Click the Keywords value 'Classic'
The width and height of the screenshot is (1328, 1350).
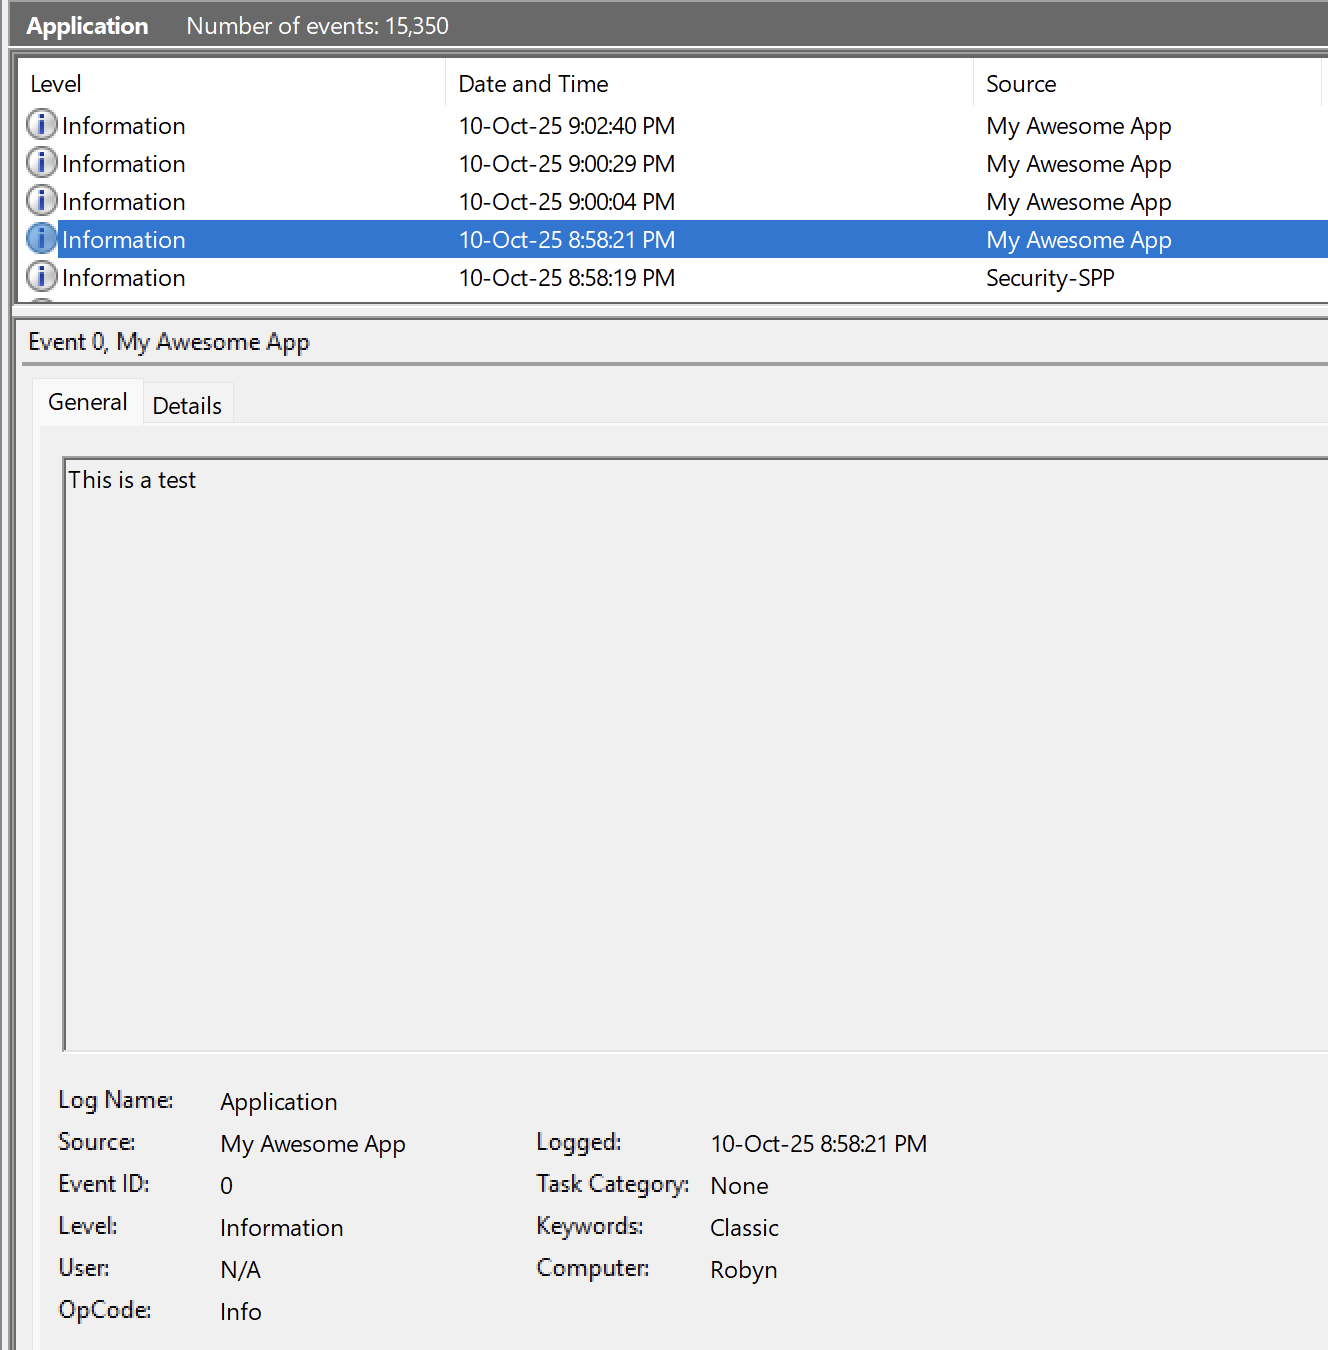[x=744, y=1228]
